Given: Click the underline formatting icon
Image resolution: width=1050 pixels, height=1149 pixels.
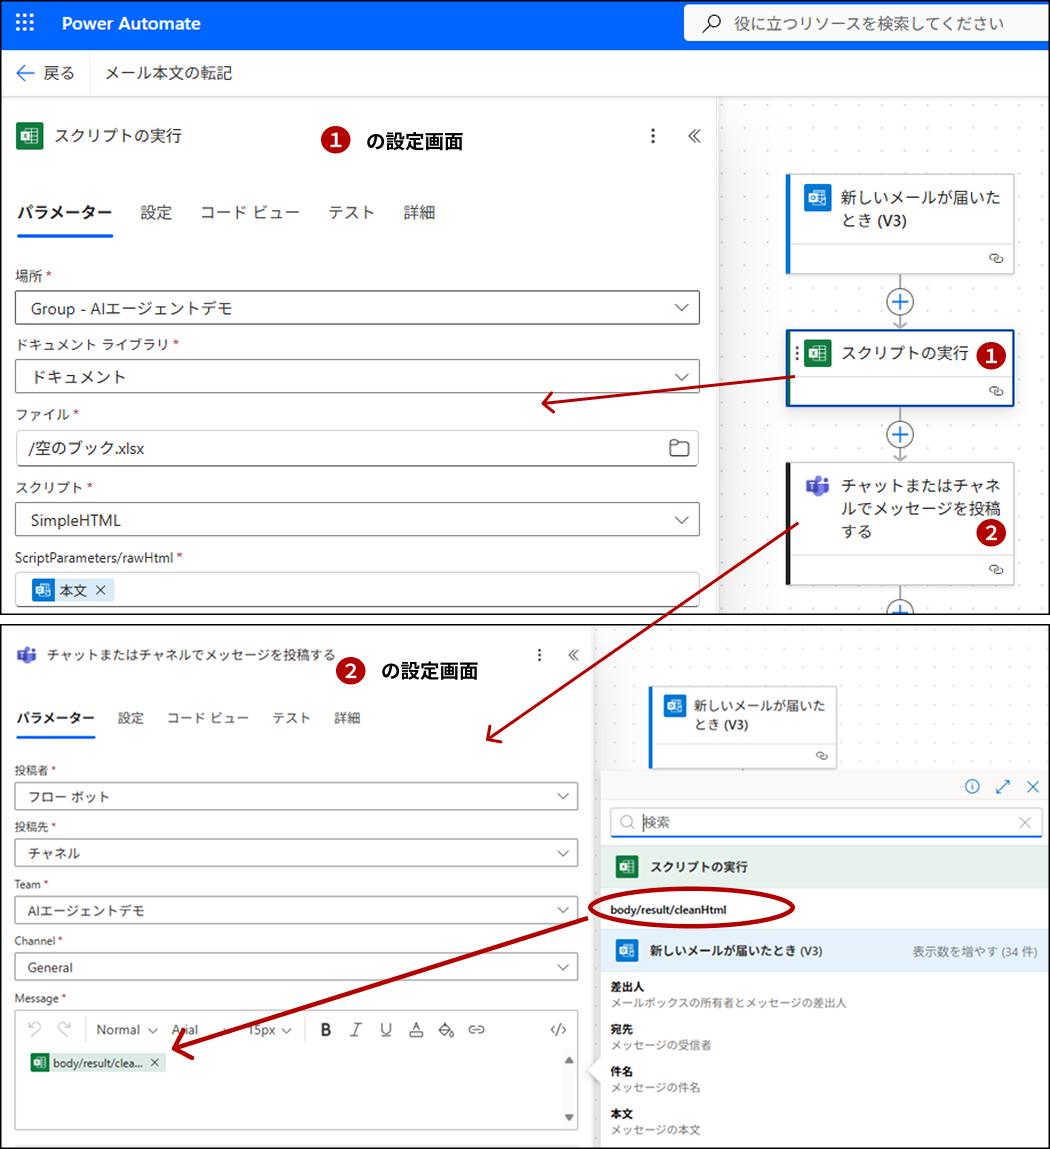Looking at the screenshot, I should click(386, 1030).
